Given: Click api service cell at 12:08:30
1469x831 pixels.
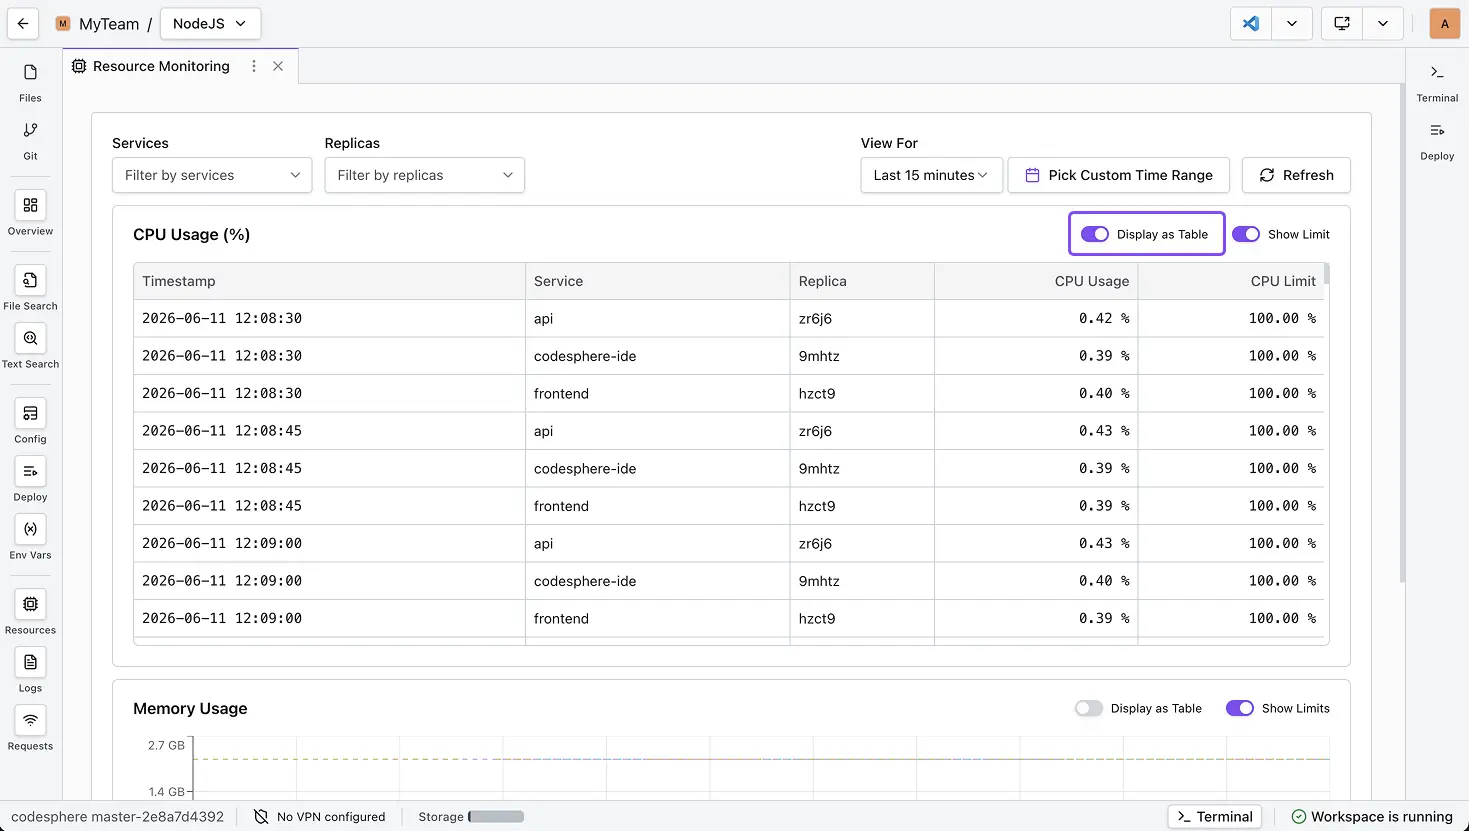Looking at the screenshot, I should 657,318.
